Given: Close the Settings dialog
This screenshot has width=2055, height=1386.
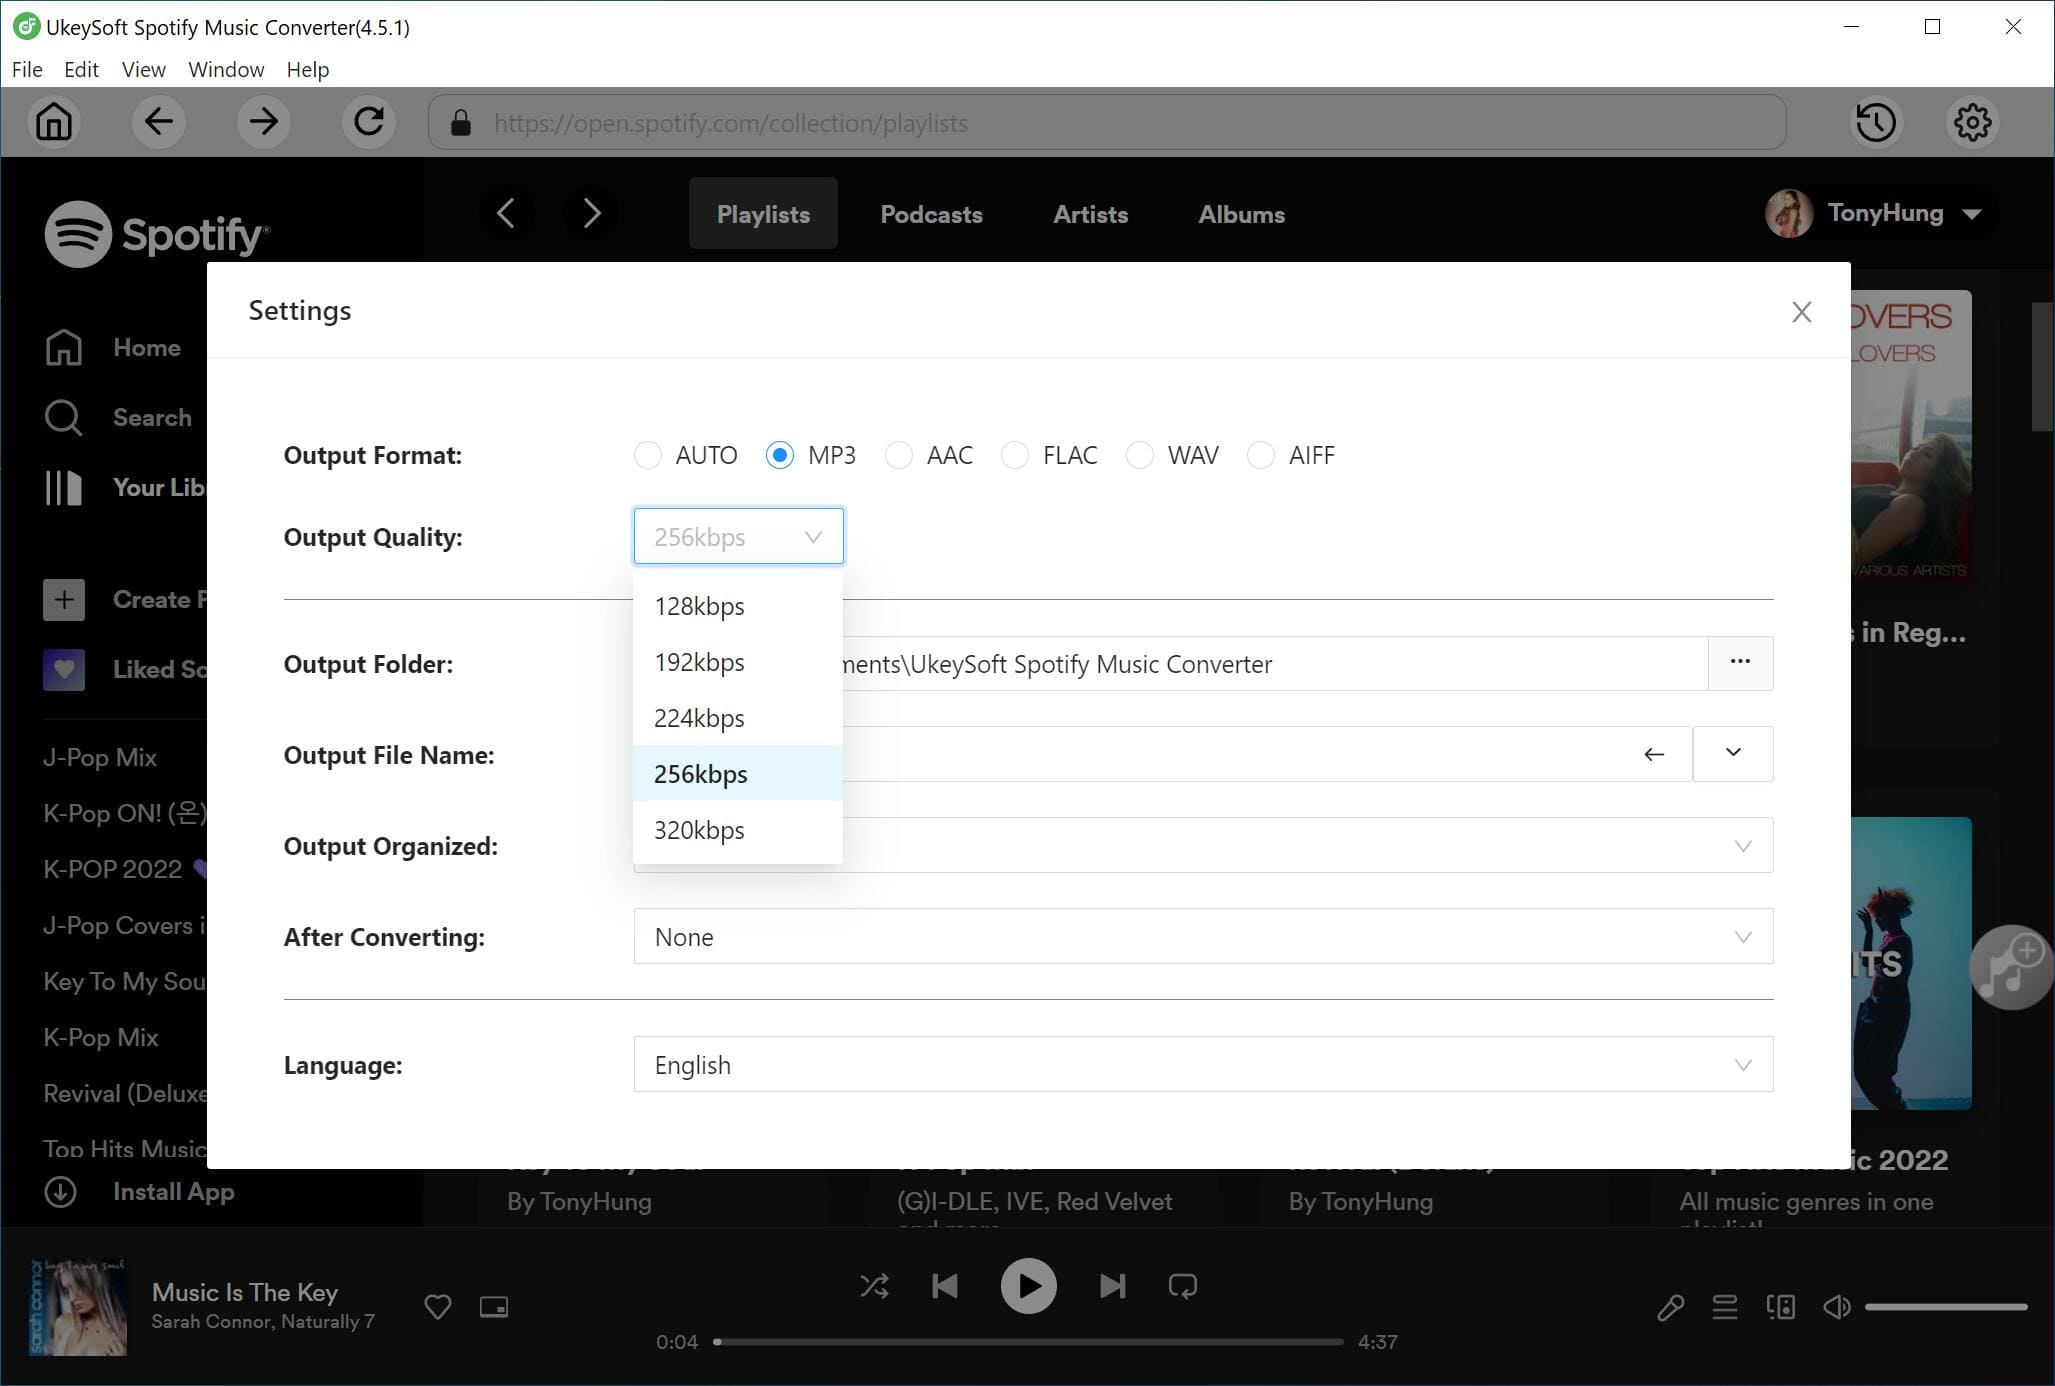Looking at the screenshot, I should tap(1801, 311).
